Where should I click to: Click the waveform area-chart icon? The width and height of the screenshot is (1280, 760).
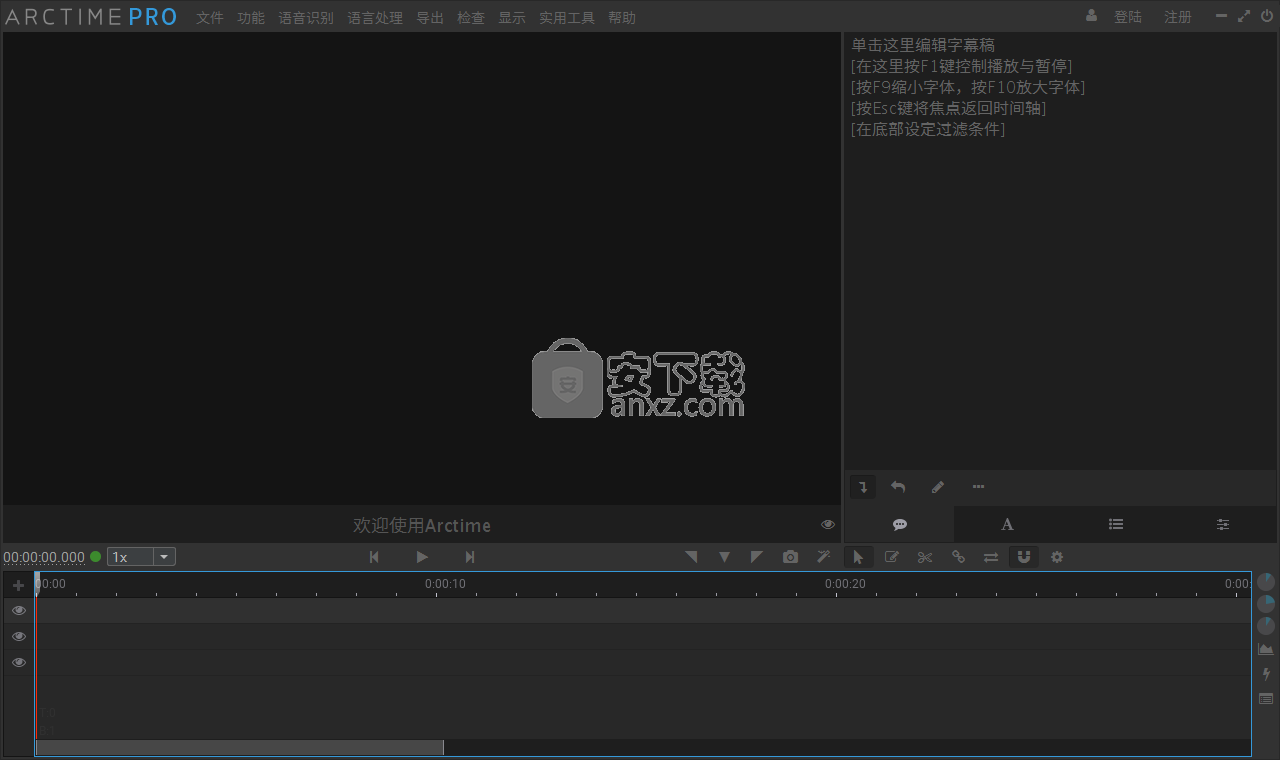tap(1266, 650)
